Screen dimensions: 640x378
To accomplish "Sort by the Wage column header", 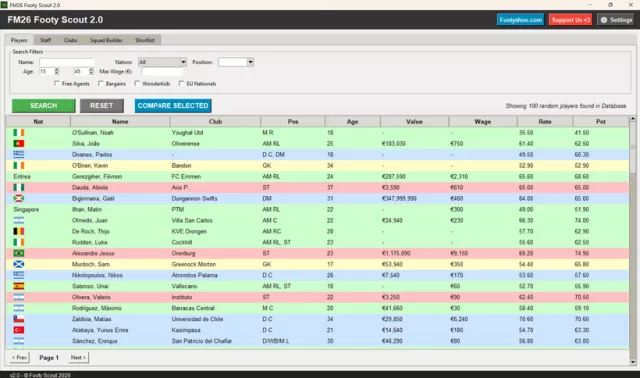I will point(483,122).
